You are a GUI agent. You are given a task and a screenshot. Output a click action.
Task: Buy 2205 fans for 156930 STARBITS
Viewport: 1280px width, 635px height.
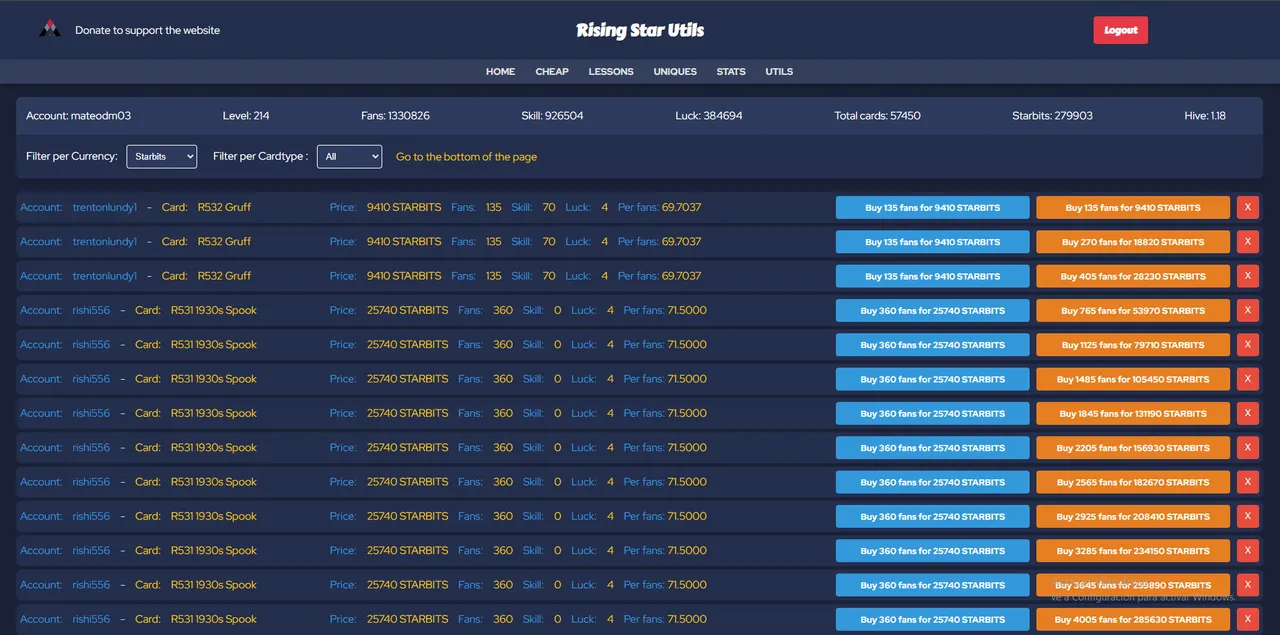(x=1133, y=447)
